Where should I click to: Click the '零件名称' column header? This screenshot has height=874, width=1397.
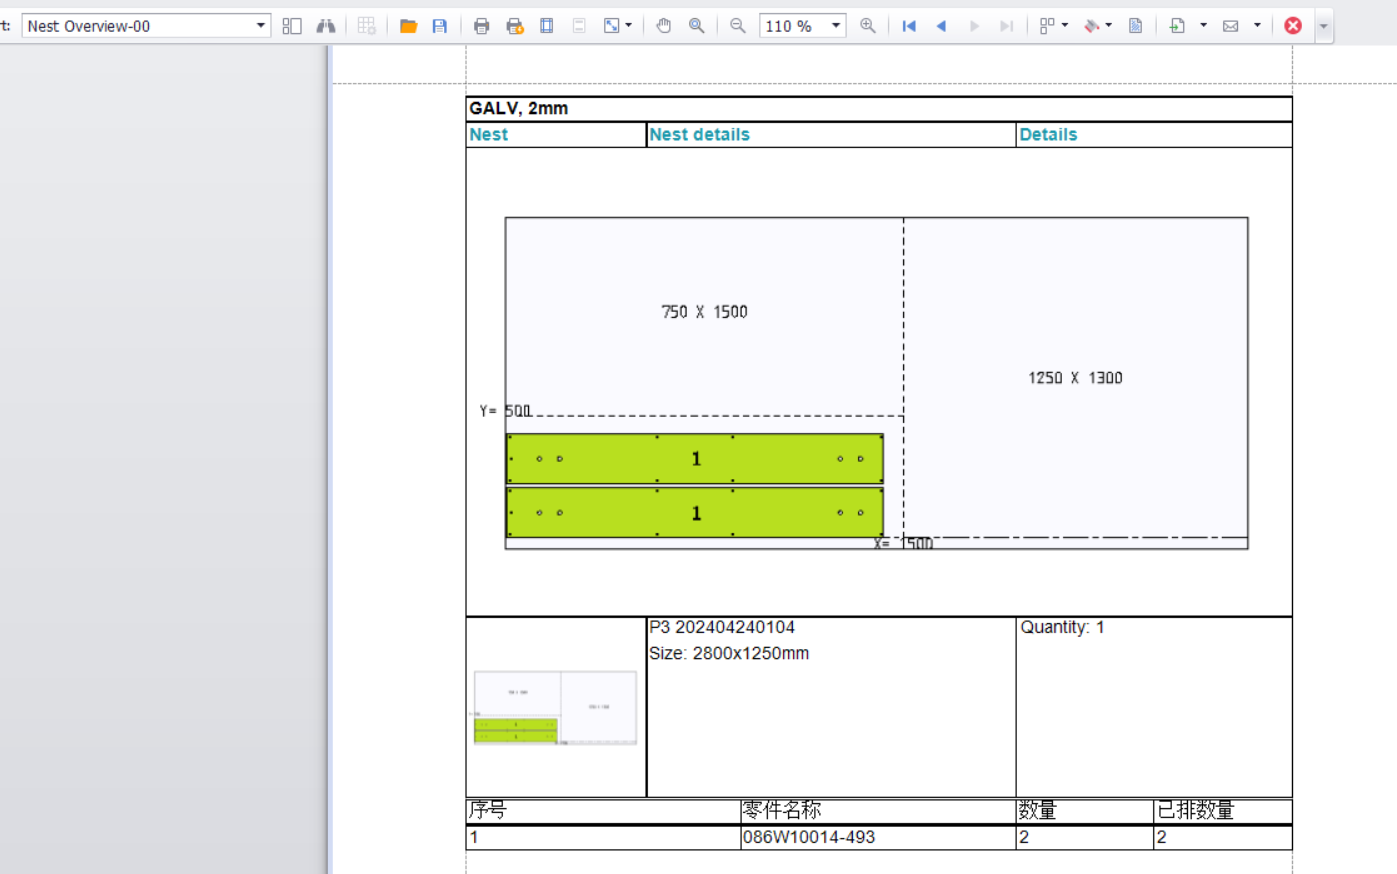(x=781, y=810)
